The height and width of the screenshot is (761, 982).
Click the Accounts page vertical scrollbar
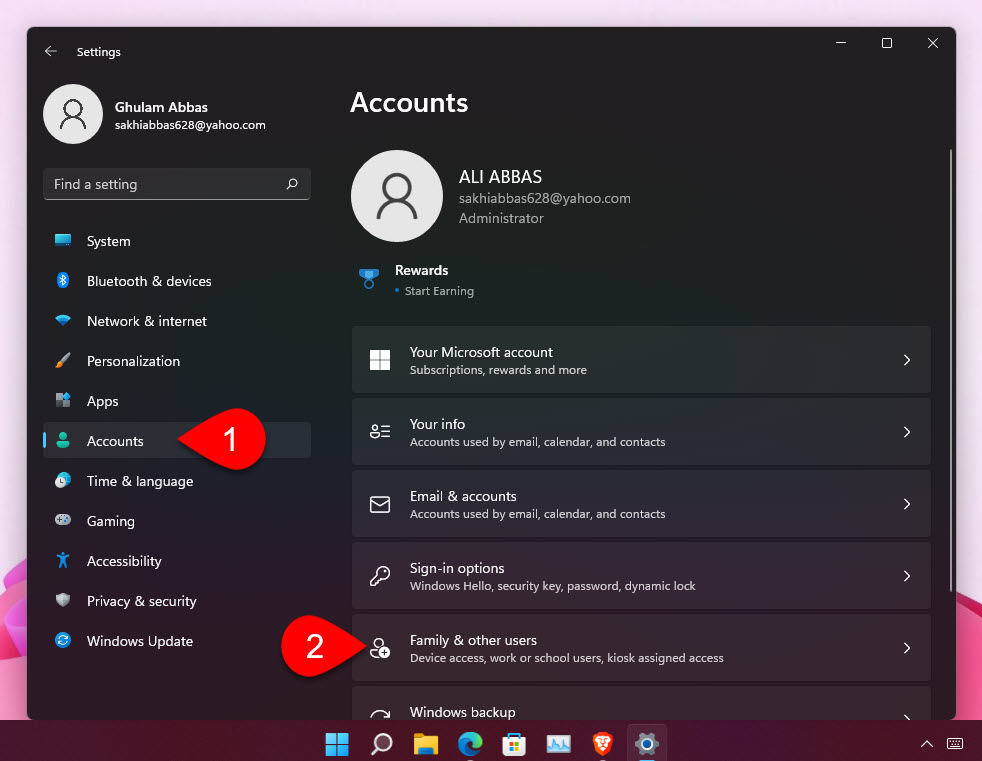coord(950,370)
